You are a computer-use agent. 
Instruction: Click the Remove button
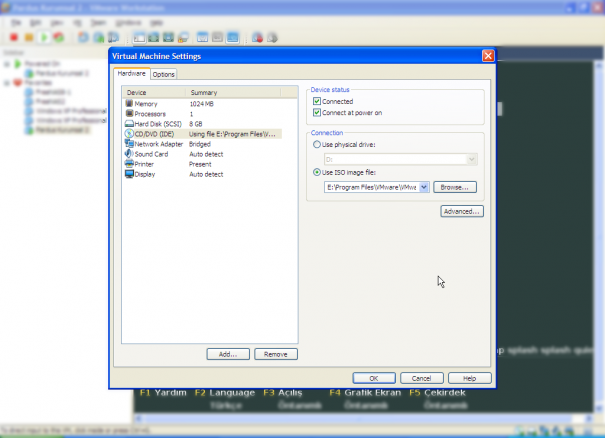pos(275,354)
